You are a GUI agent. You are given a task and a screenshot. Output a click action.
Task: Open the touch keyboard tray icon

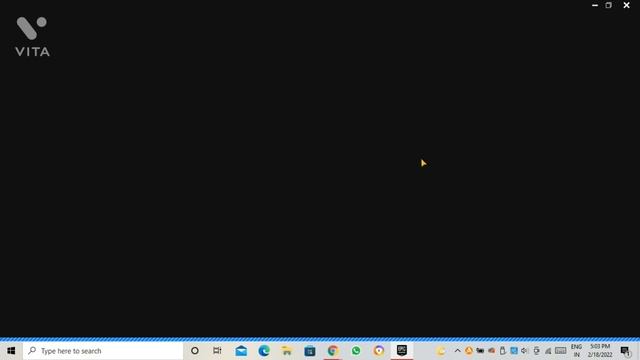[560, 351]
